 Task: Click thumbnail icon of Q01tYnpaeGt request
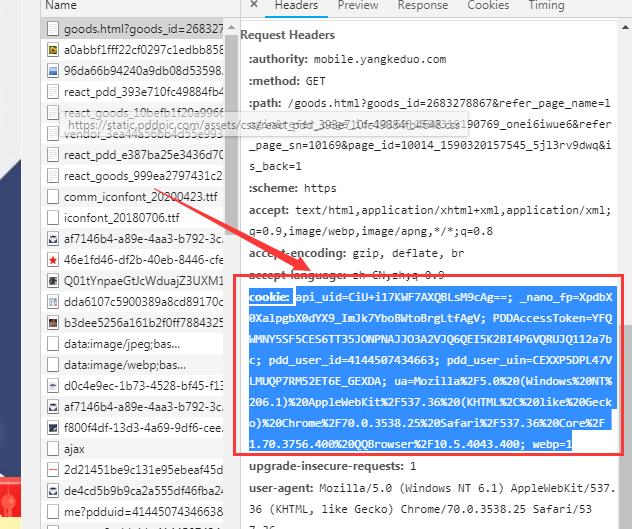click(53, 281)
